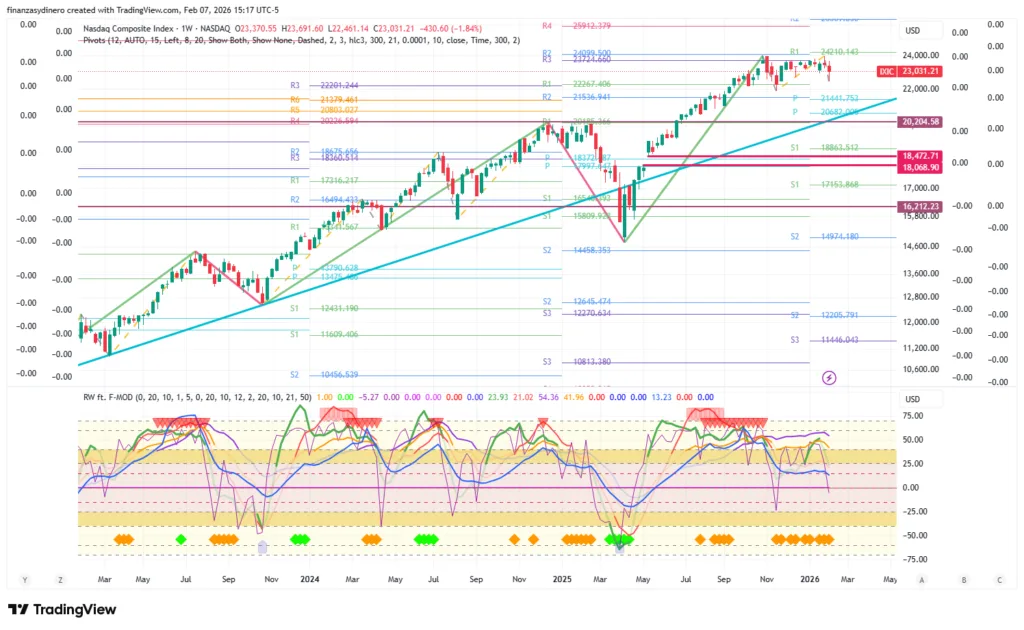Click the Z scale button
The image size is (1024, 630).
[x=60, y=579]
